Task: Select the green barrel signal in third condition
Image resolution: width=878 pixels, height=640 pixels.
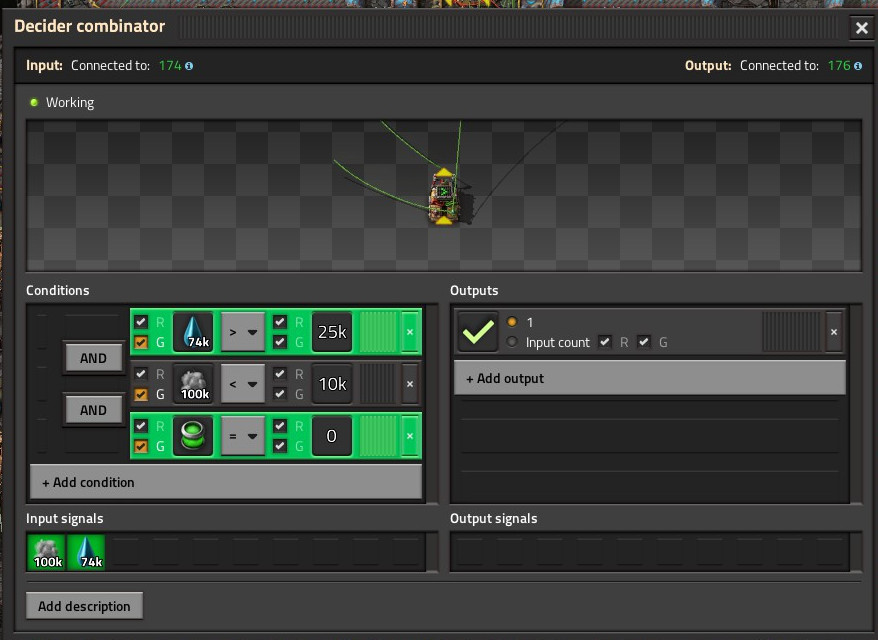Action: point(193,436)
